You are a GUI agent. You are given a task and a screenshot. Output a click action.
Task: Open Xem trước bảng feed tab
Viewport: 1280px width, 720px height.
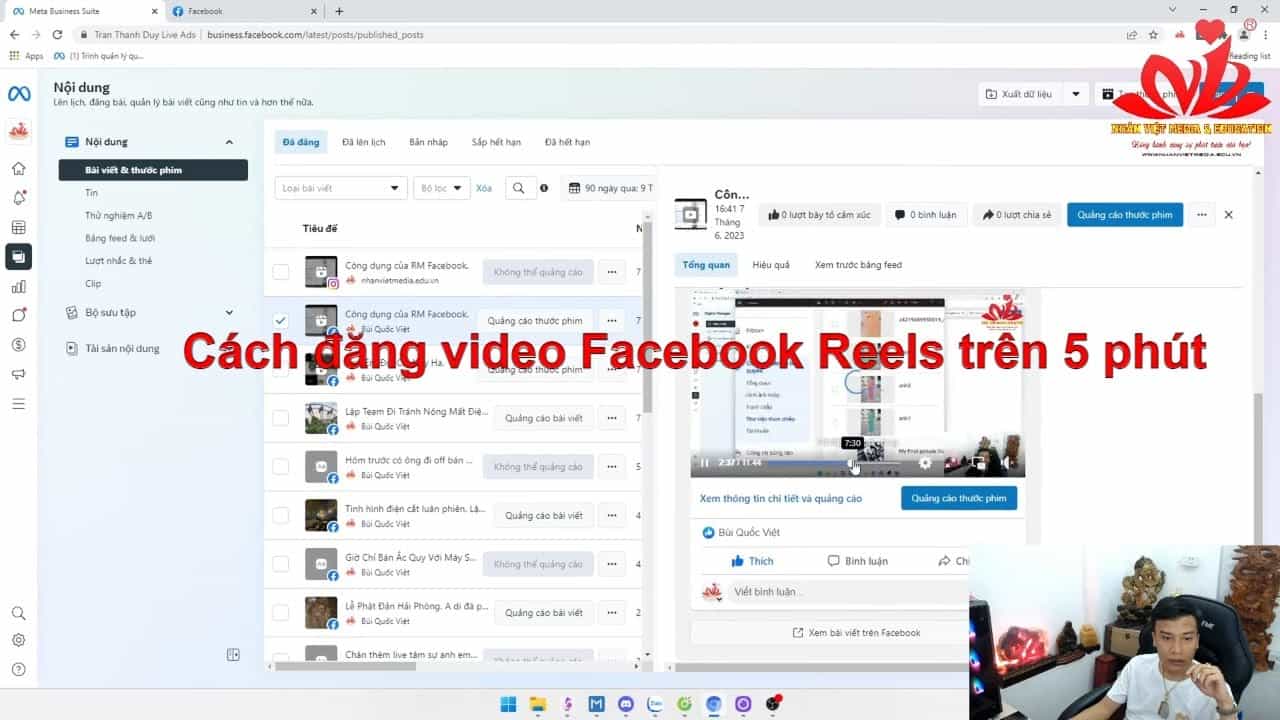click(858, 265)
